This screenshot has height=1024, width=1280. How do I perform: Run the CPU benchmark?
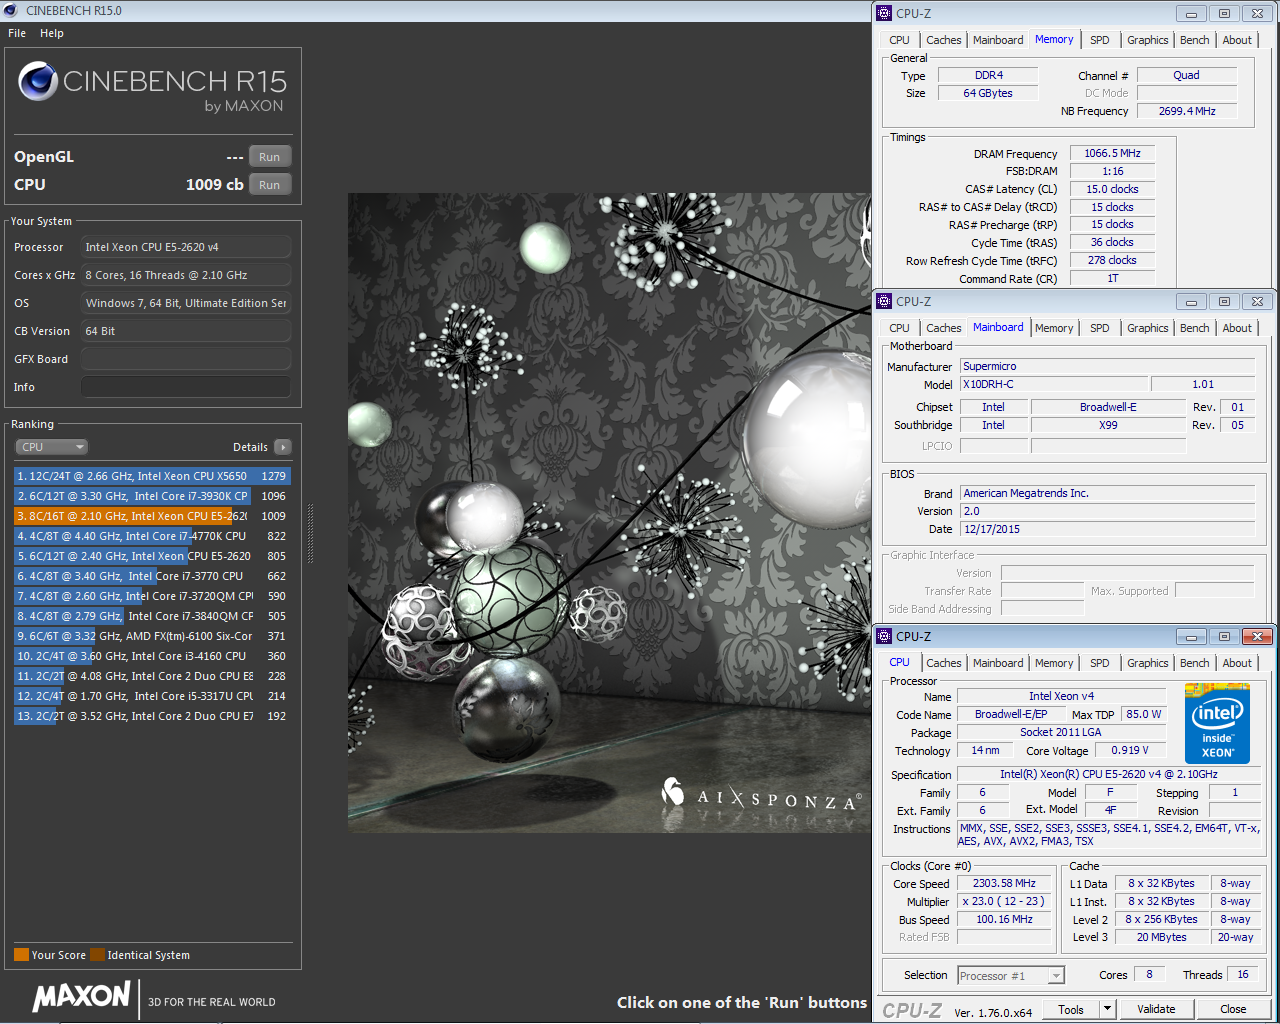tap(270, 185)
